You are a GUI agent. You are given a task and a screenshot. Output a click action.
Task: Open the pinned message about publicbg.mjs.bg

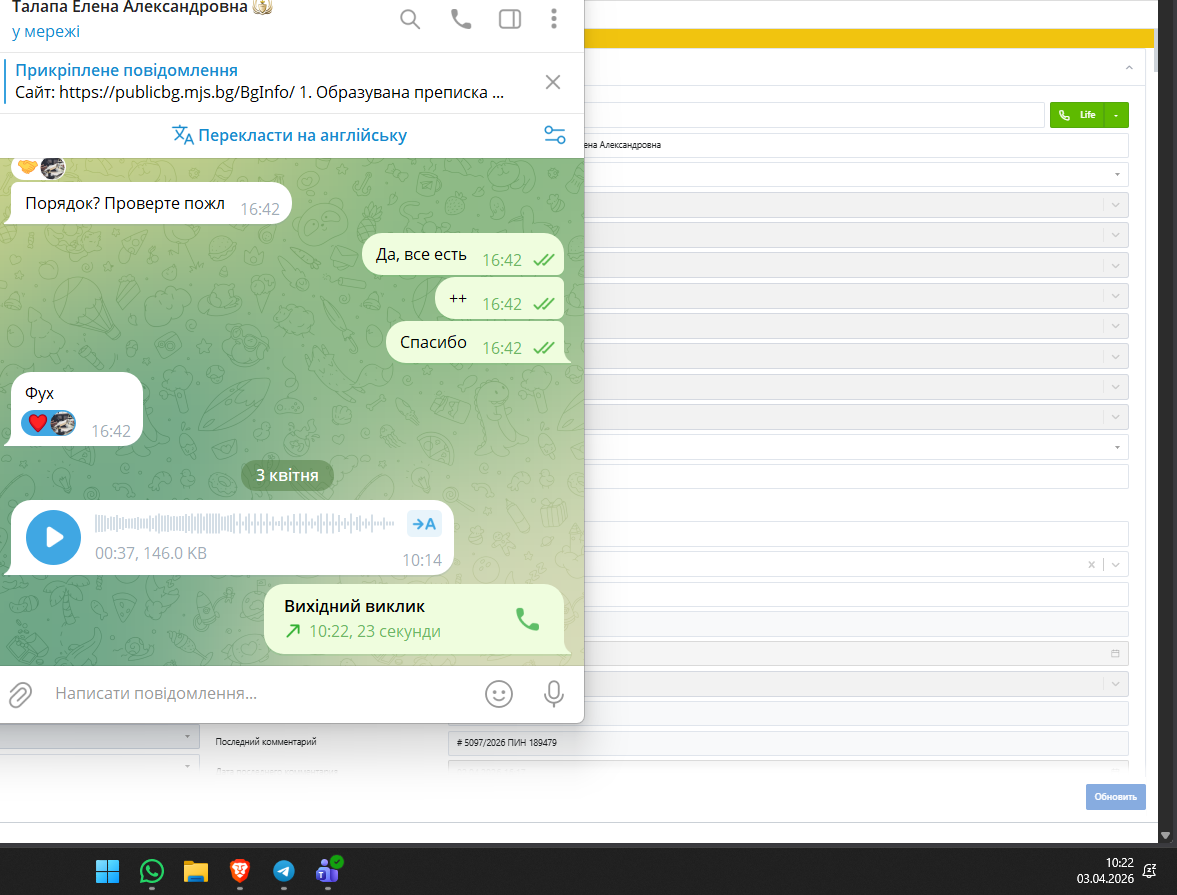click(260, 81)
